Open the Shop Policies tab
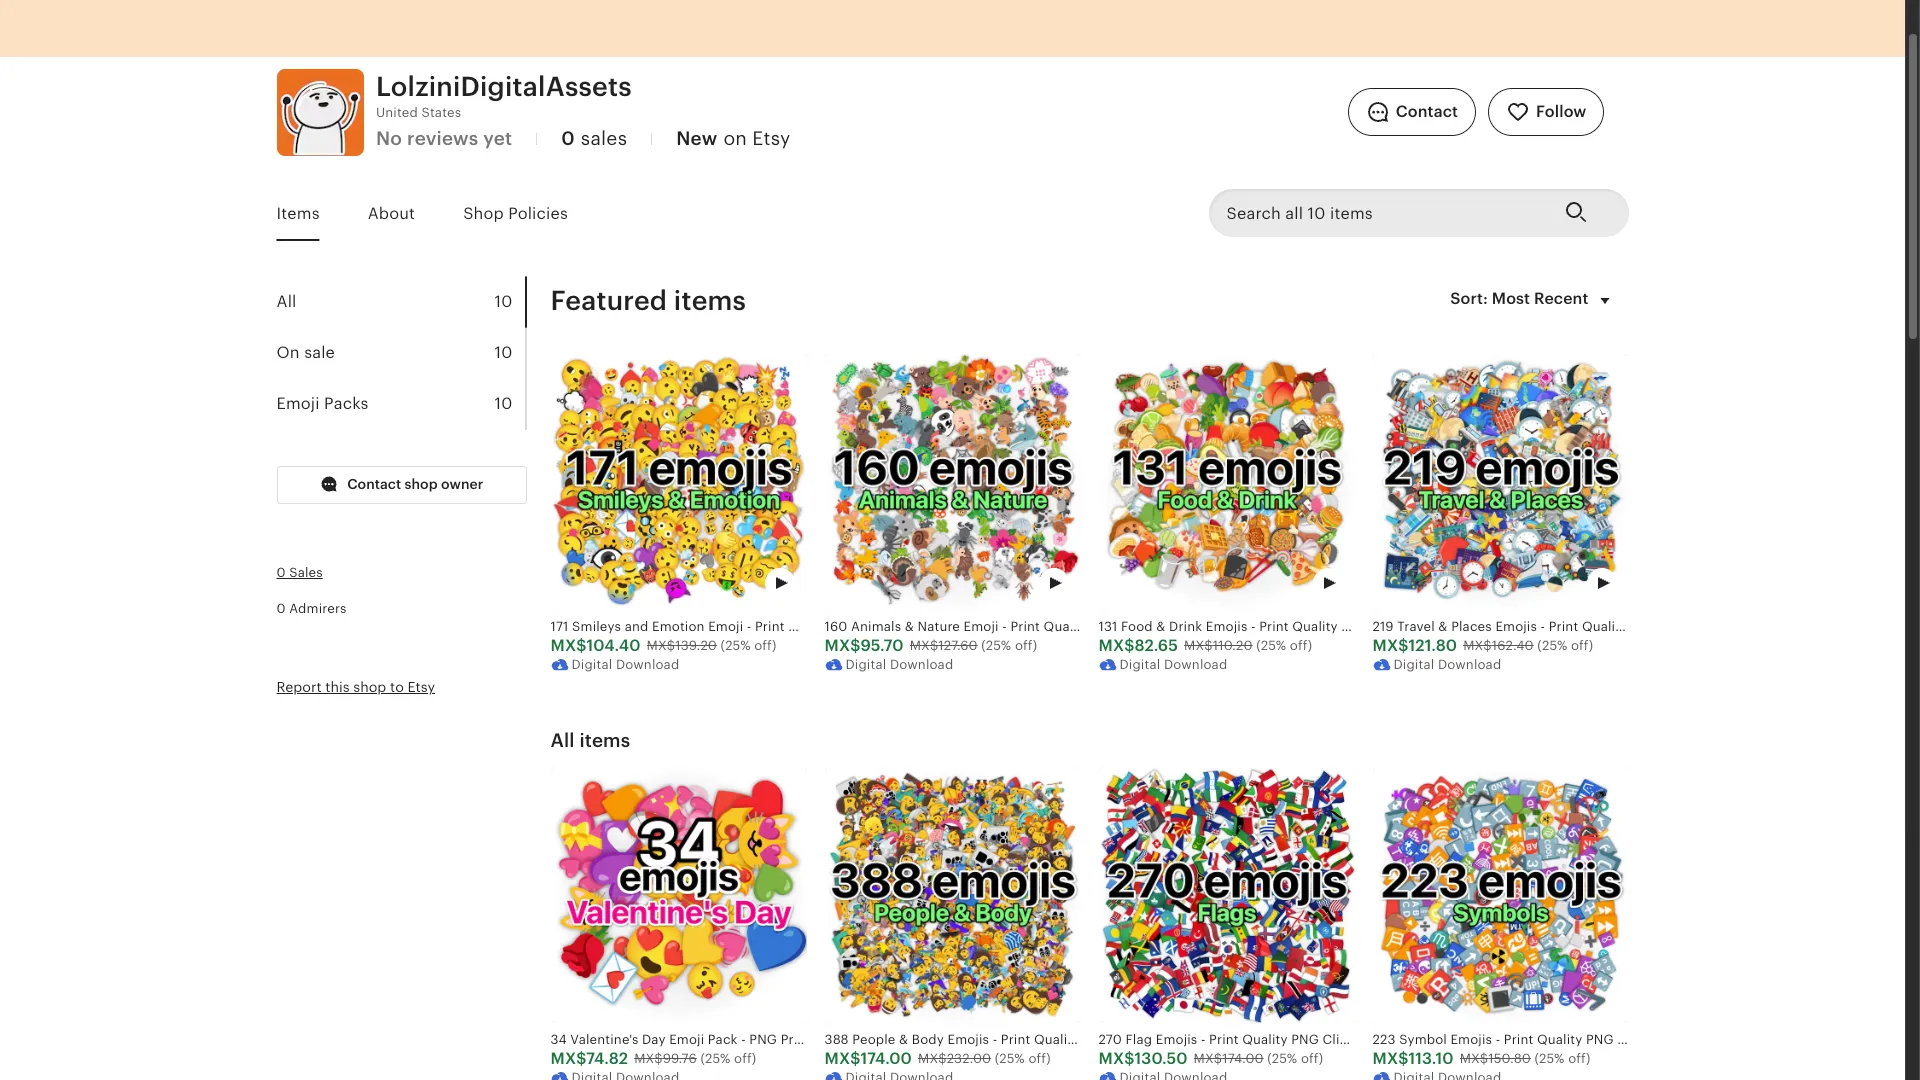1920x1080 pixels. tap(514, 213)
